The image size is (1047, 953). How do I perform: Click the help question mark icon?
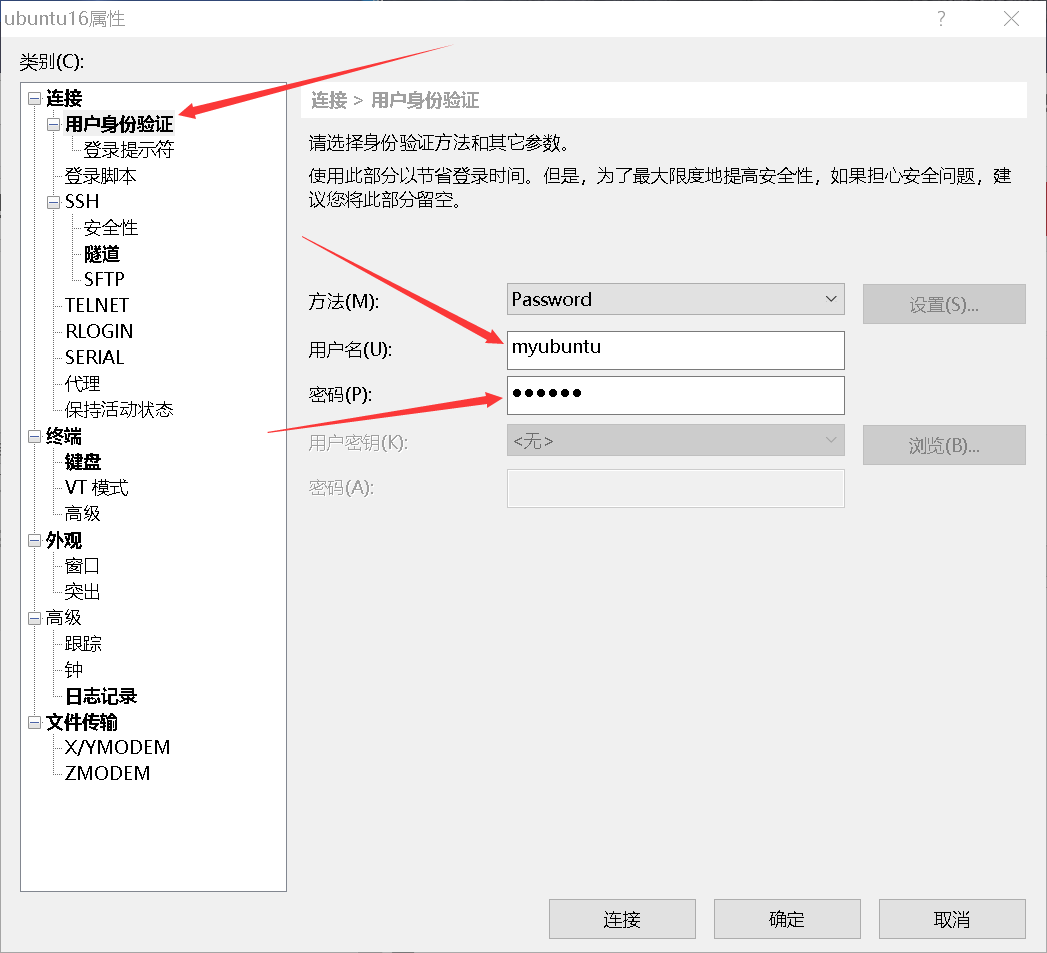point(940,18)
